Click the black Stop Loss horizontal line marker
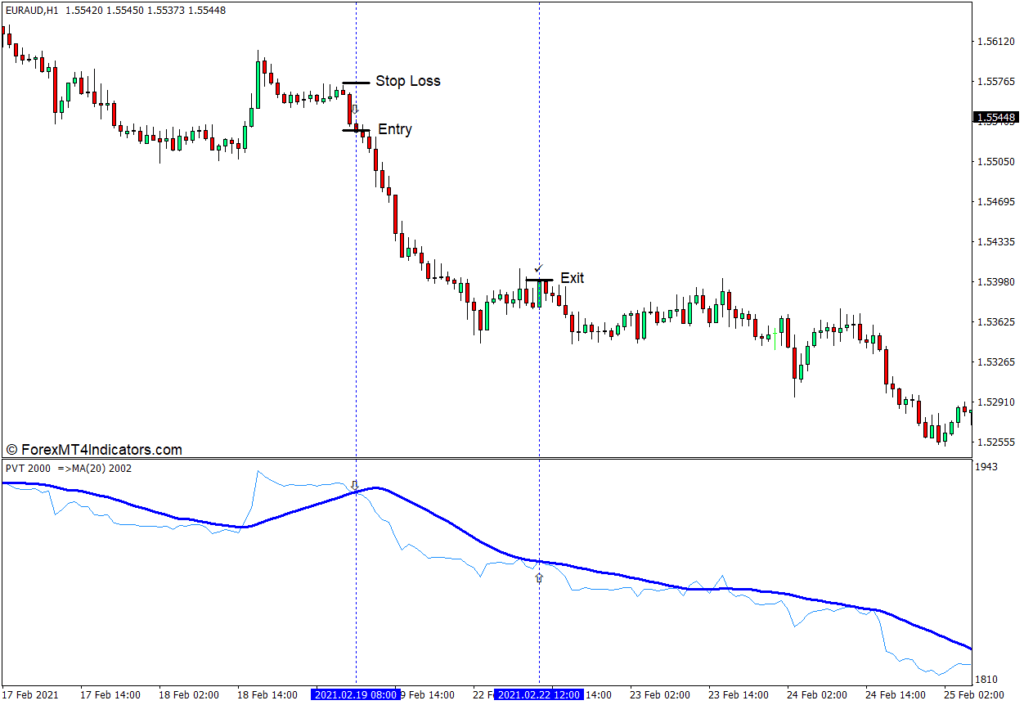This screenshot has width=1024, height=705. coord(355,83)
